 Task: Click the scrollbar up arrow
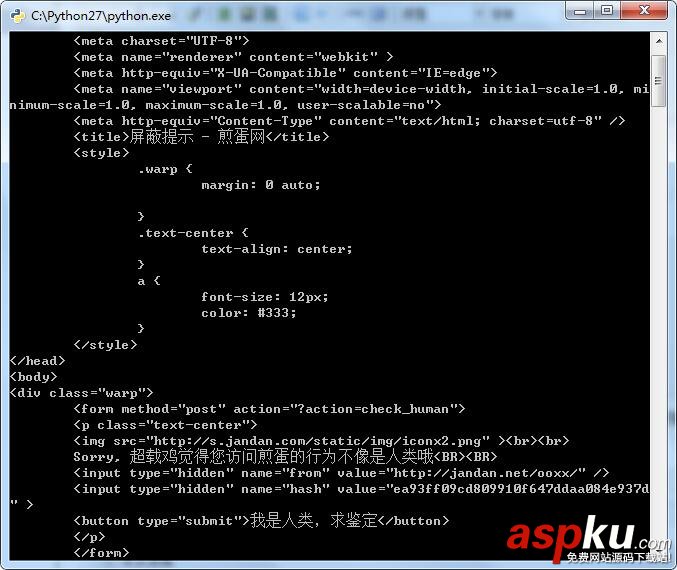[x=658, y=42]
